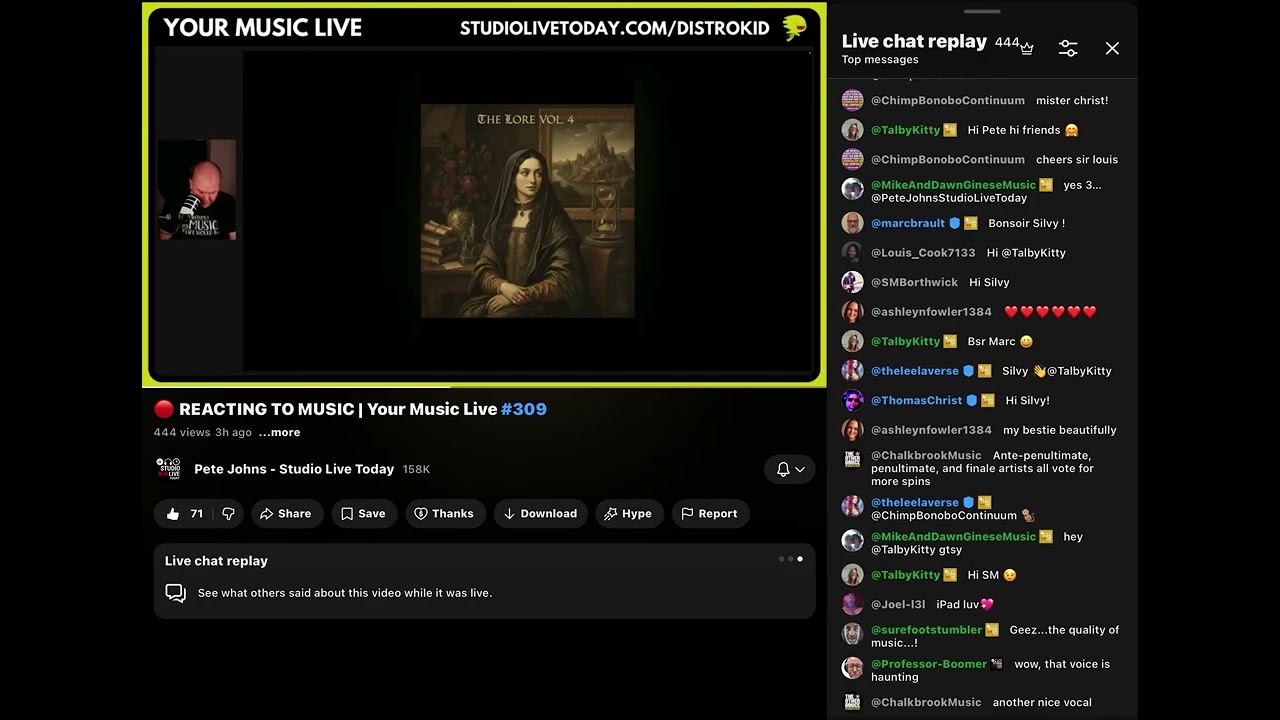Open avatar beside "Hi Pete hi friends"
This screenshot has width=1280, height=720.
(x=852, y=130)
